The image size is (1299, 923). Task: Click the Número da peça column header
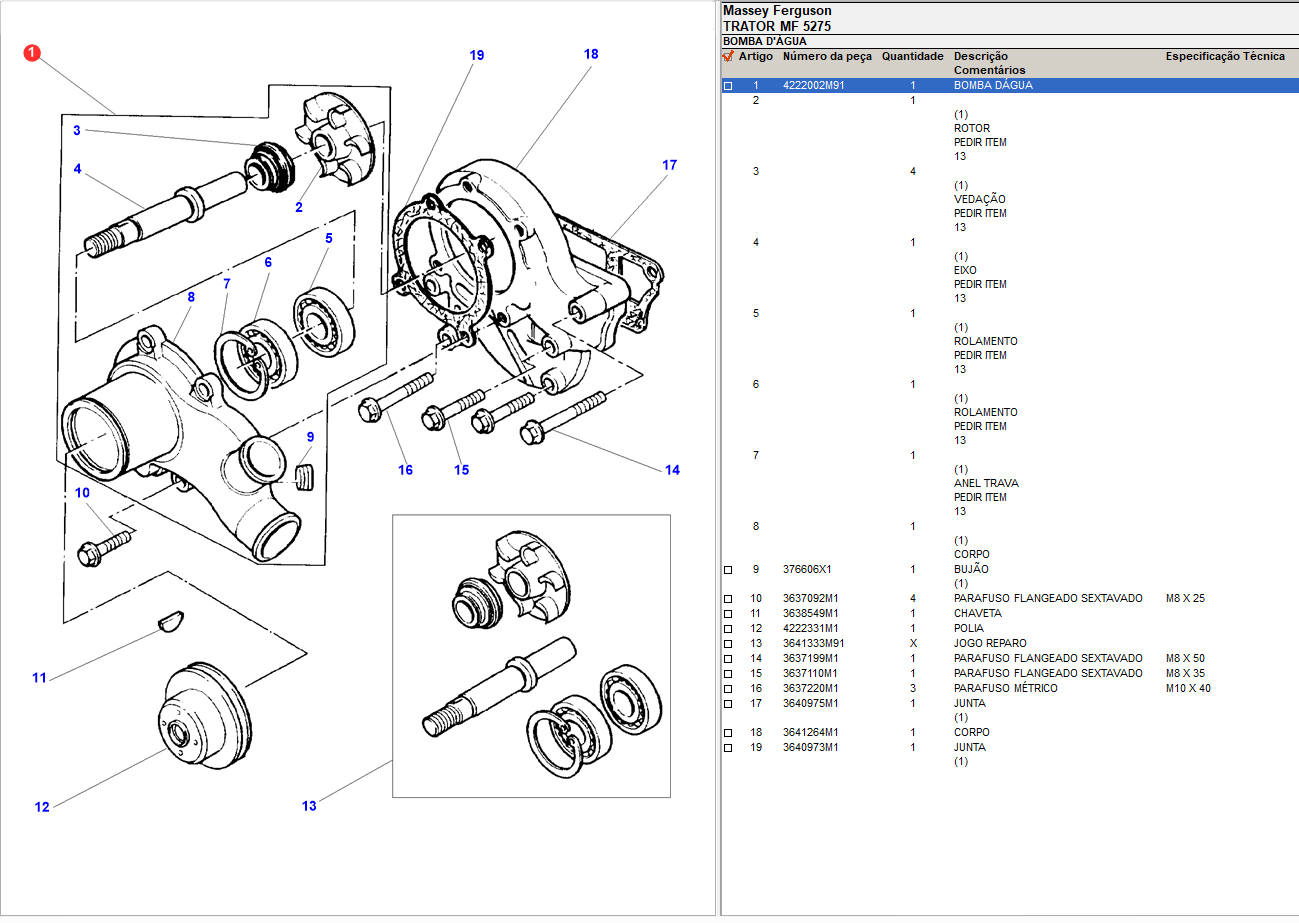coord(827,57)
